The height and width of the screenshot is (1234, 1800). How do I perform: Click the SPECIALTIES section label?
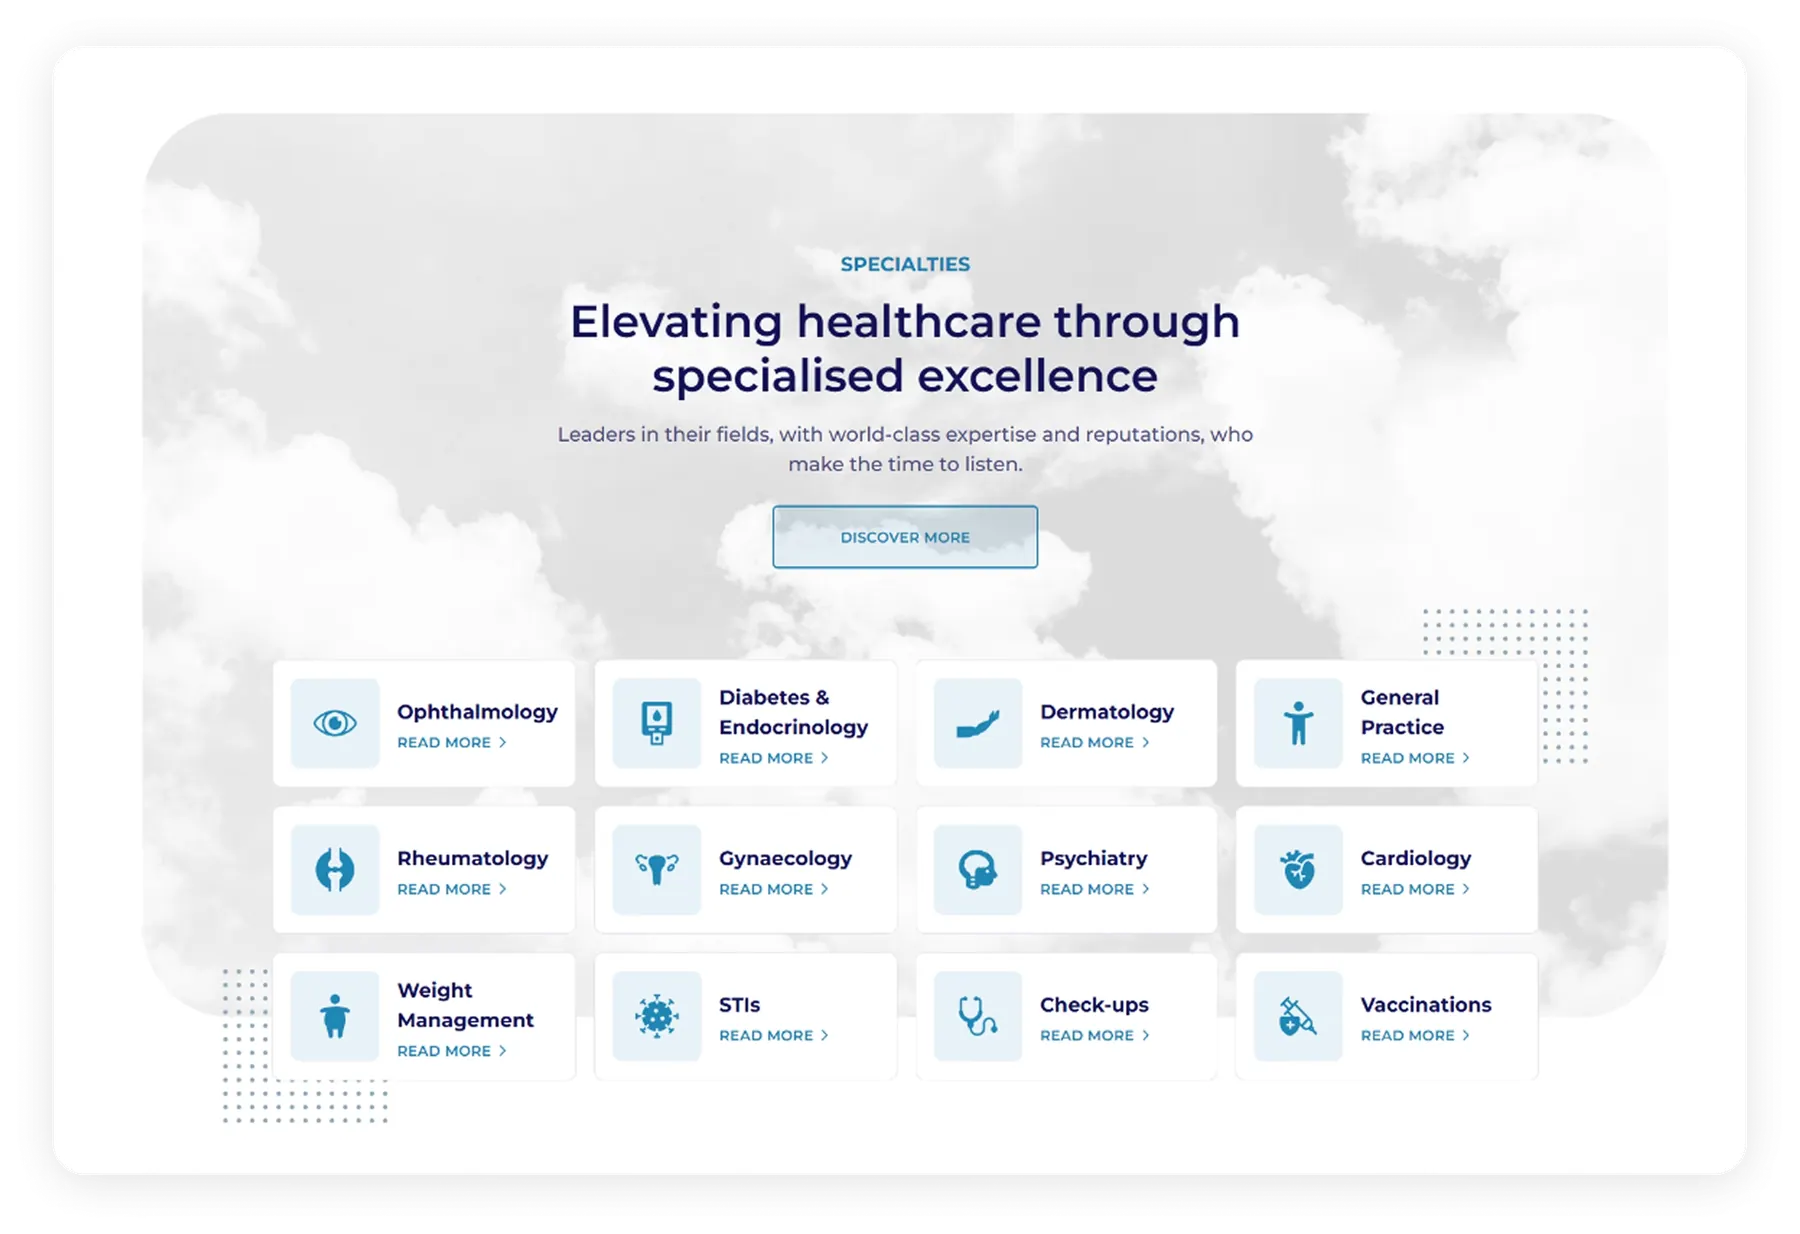[905, 264]
